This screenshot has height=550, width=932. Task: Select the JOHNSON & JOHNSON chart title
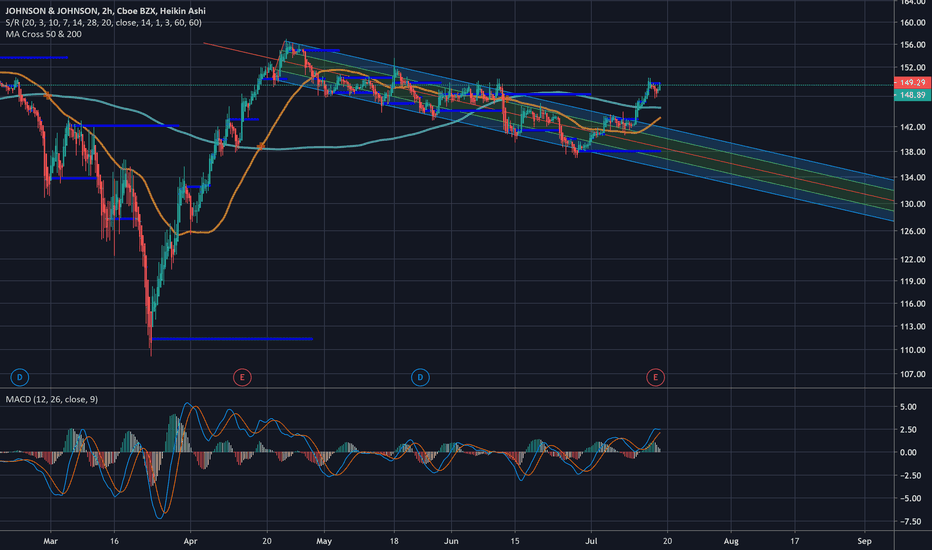(x=105, y=11)
